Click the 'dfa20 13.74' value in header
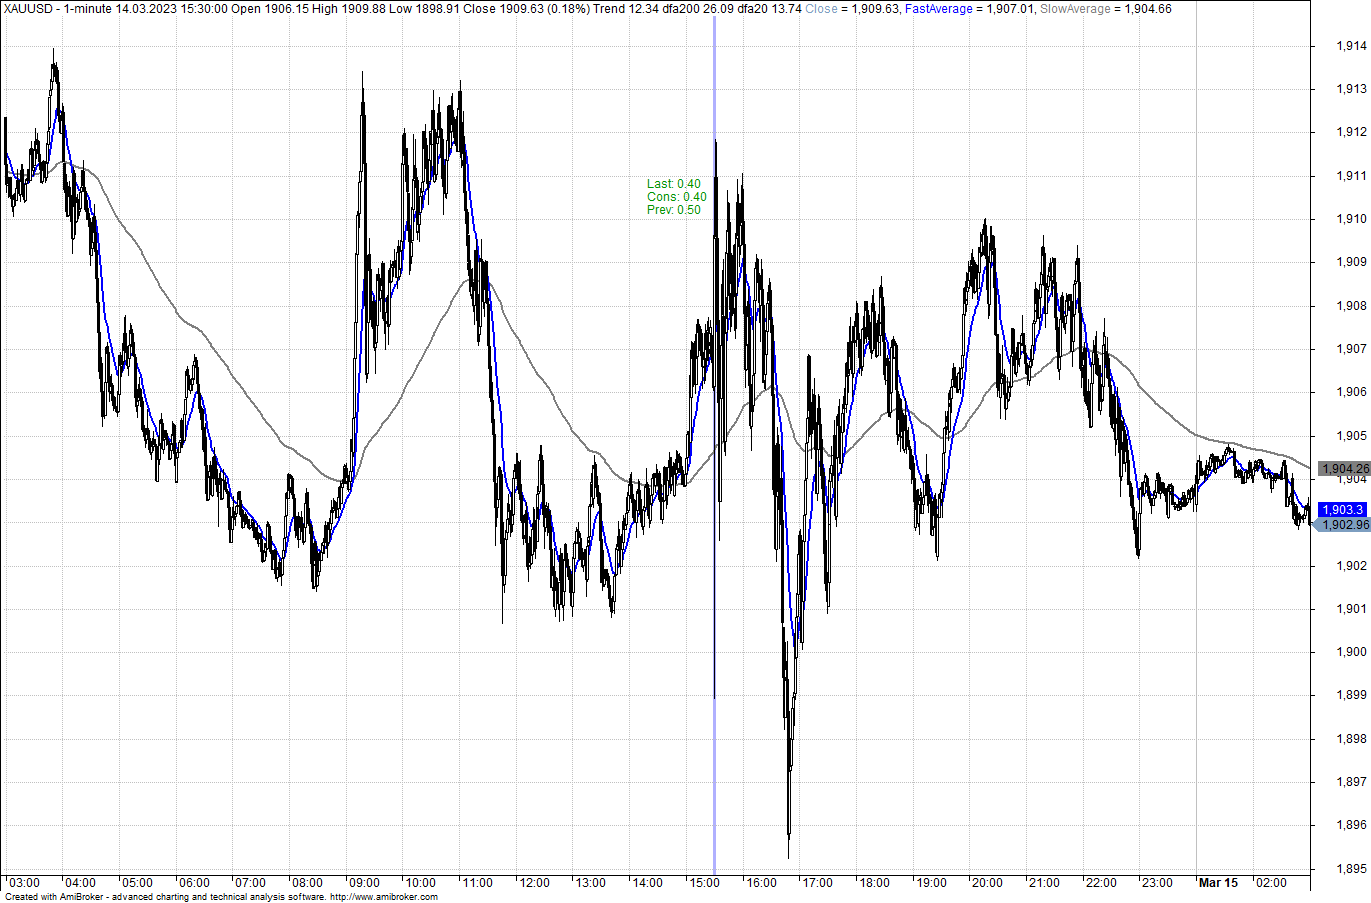 point(769,9)
